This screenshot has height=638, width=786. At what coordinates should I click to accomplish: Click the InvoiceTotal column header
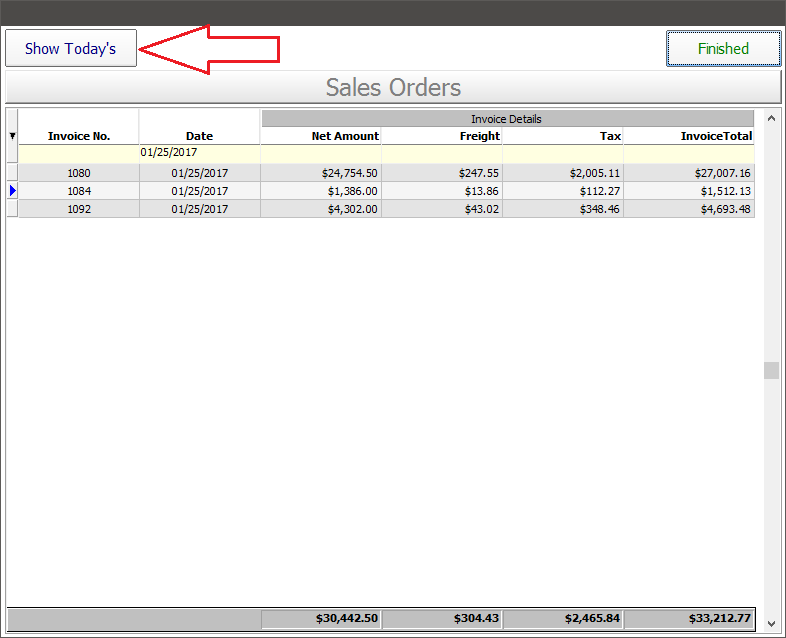[689, 136]
